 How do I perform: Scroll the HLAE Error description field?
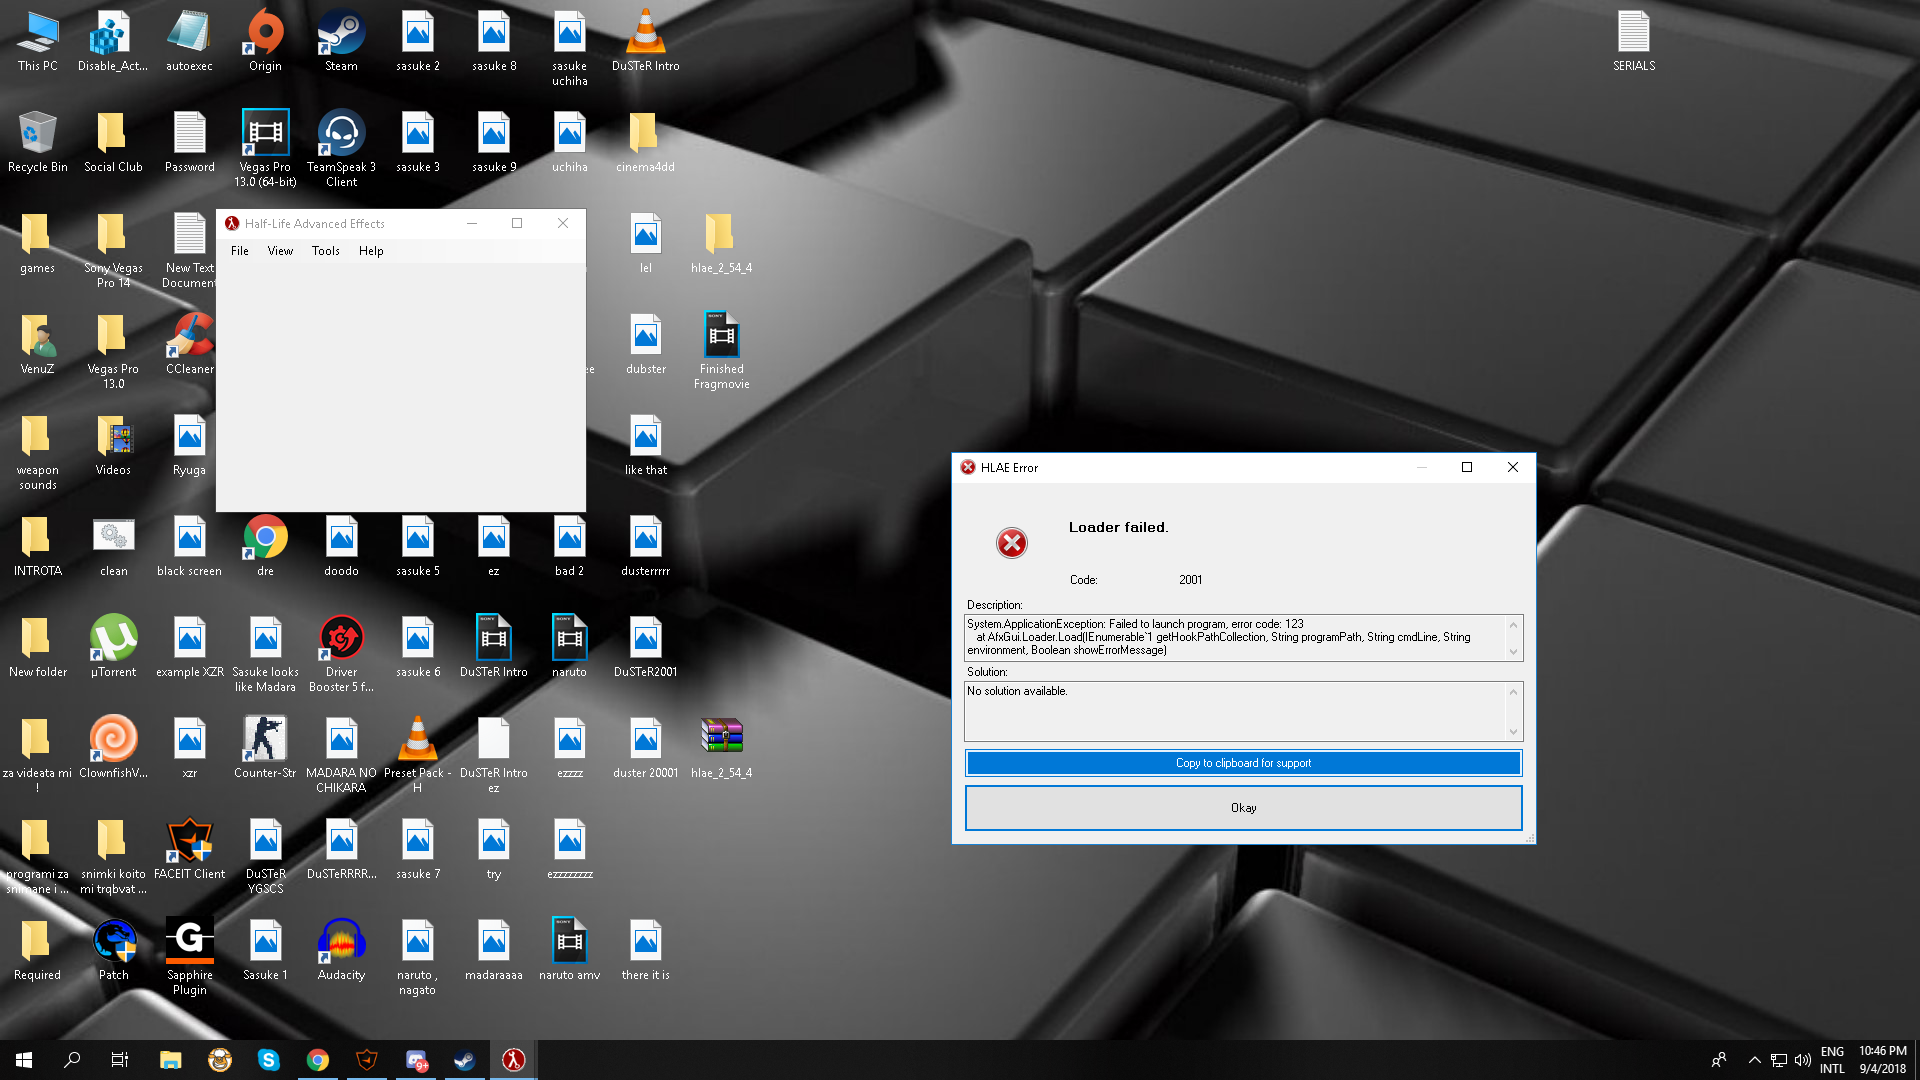(1514, 651)
